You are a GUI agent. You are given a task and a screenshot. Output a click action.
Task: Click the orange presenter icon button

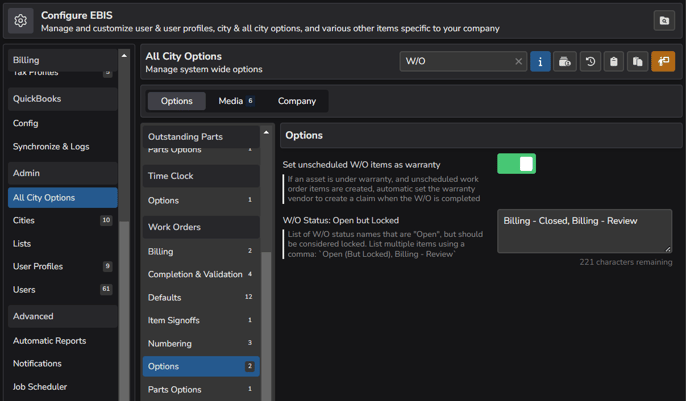663,62
